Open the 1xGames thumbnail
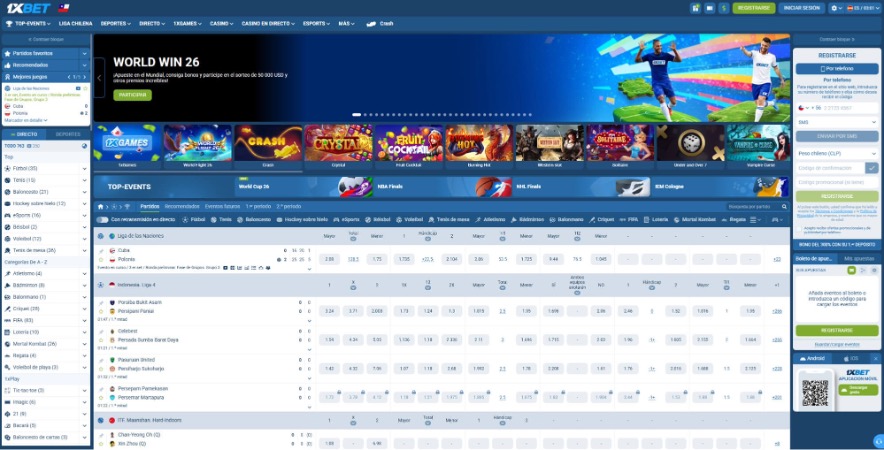Image resolution: width=884 pixels, height=450 pixels. (127, 147)
